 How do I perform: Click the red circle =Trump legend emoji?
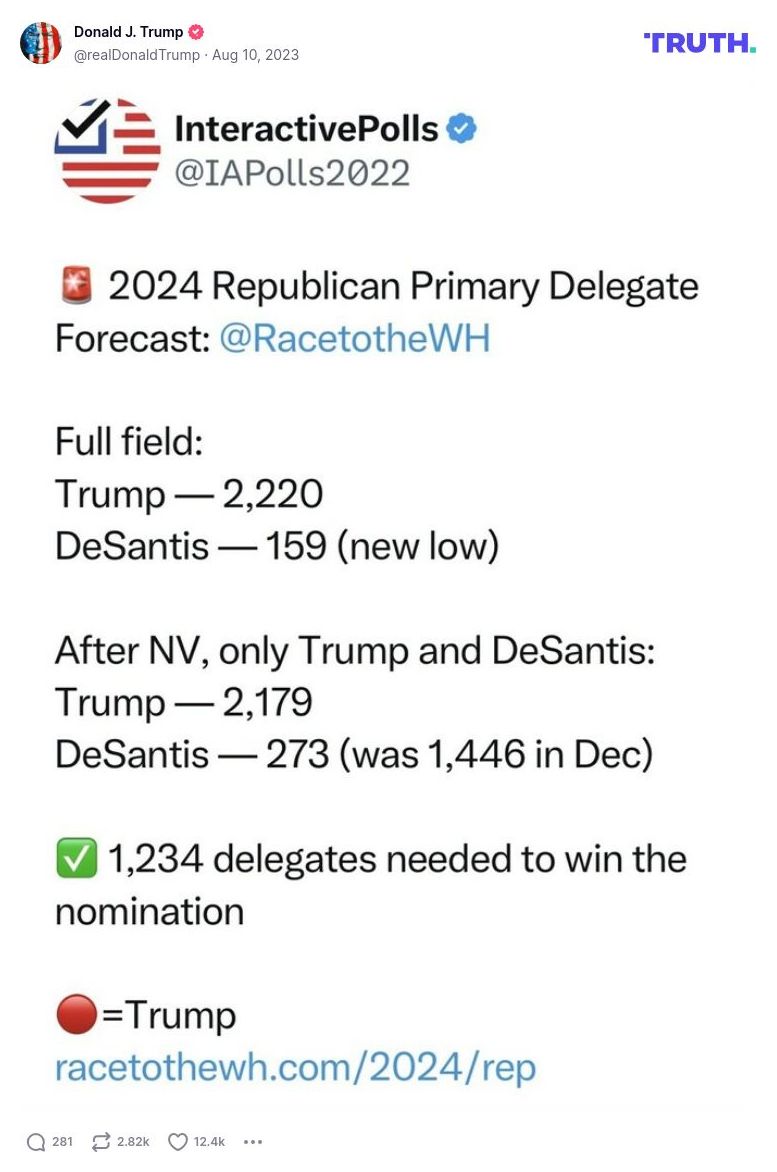75,1014
